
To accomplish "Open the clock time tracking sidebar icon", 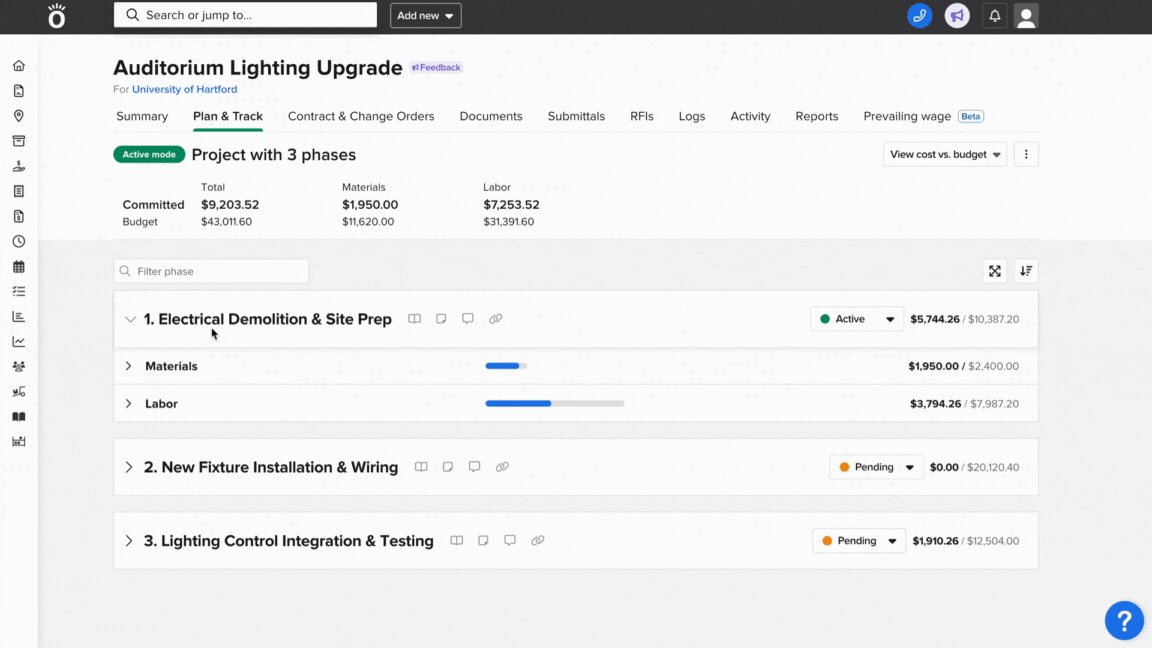I will point(18,241).
